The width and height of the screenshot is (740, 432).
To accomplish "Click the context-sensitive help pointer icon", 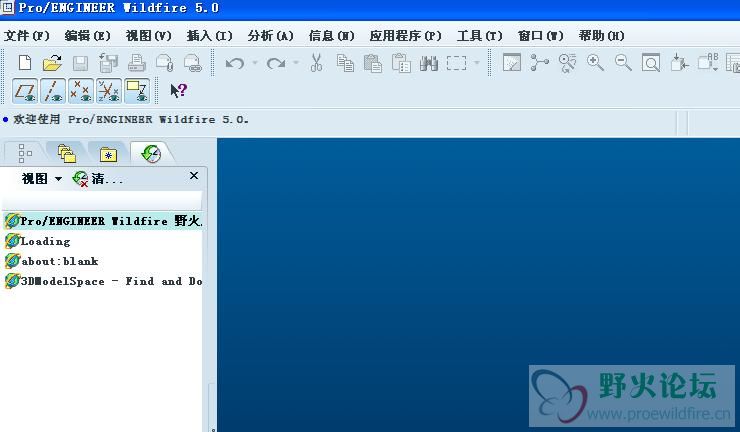I will point(178,90).
